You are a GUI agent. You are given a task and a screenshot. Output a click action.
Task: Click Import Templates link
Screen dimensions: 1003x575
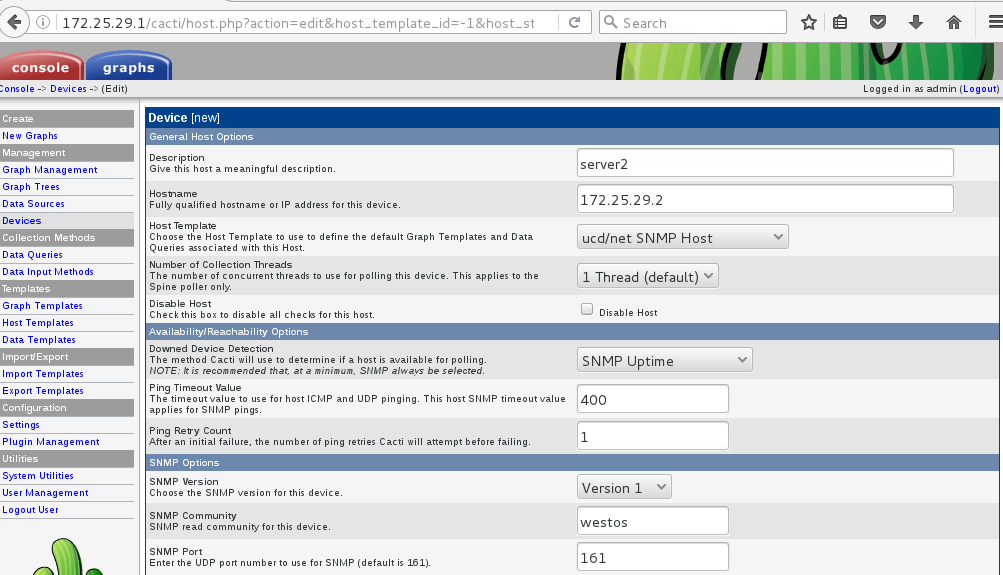[x=42, y=374]
